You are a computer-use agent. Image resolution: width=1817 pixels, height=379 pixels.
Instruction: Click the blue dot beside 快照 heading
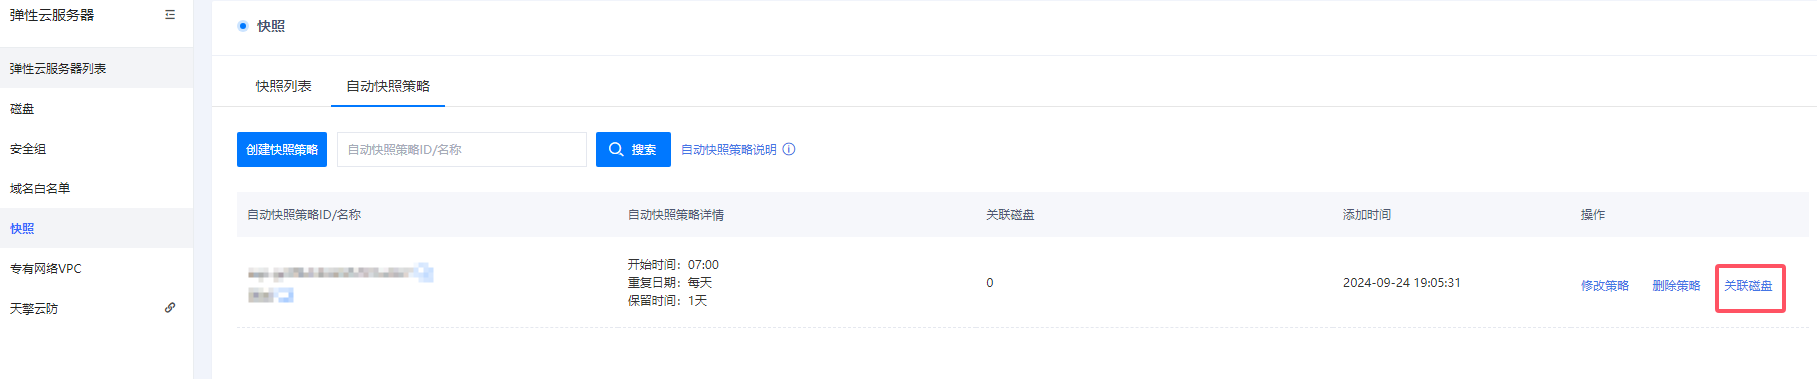pos(243,26)
